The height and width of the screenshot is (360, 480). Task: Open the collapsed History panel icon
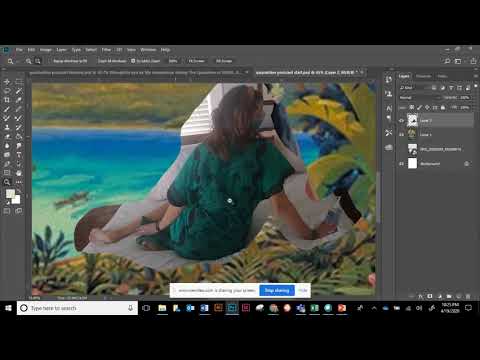coord(389,80)
